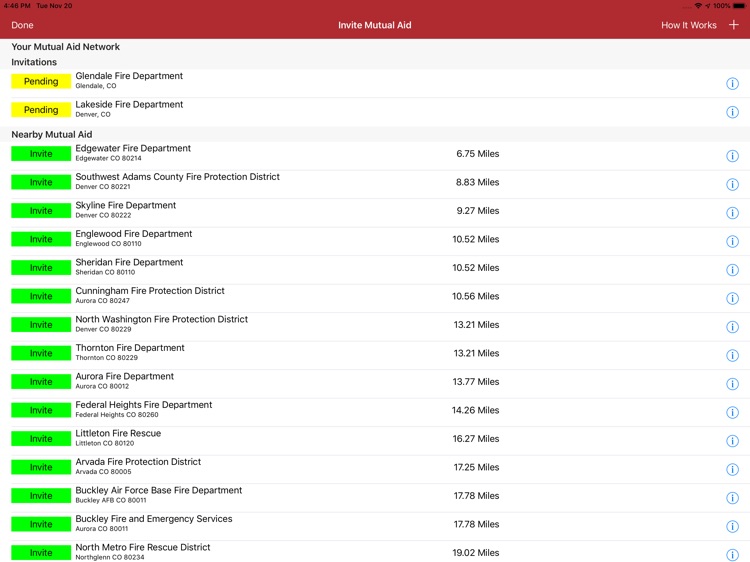750x562 pixels.
Task: Tap Pending badge for Lakeside Fire Department
Action: tap(41, 110)
